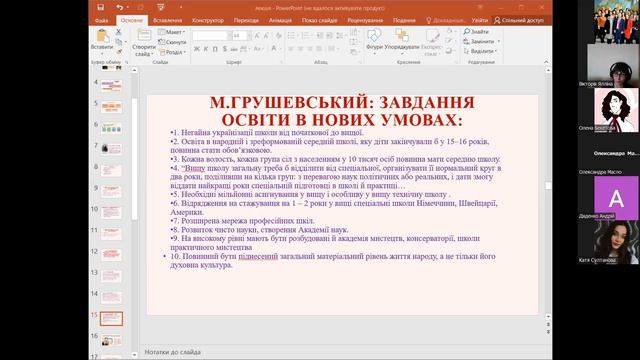The width and height of the screenshot is (640, 360).
Task: Switch to the Подання tab
Action: [404, 20]
